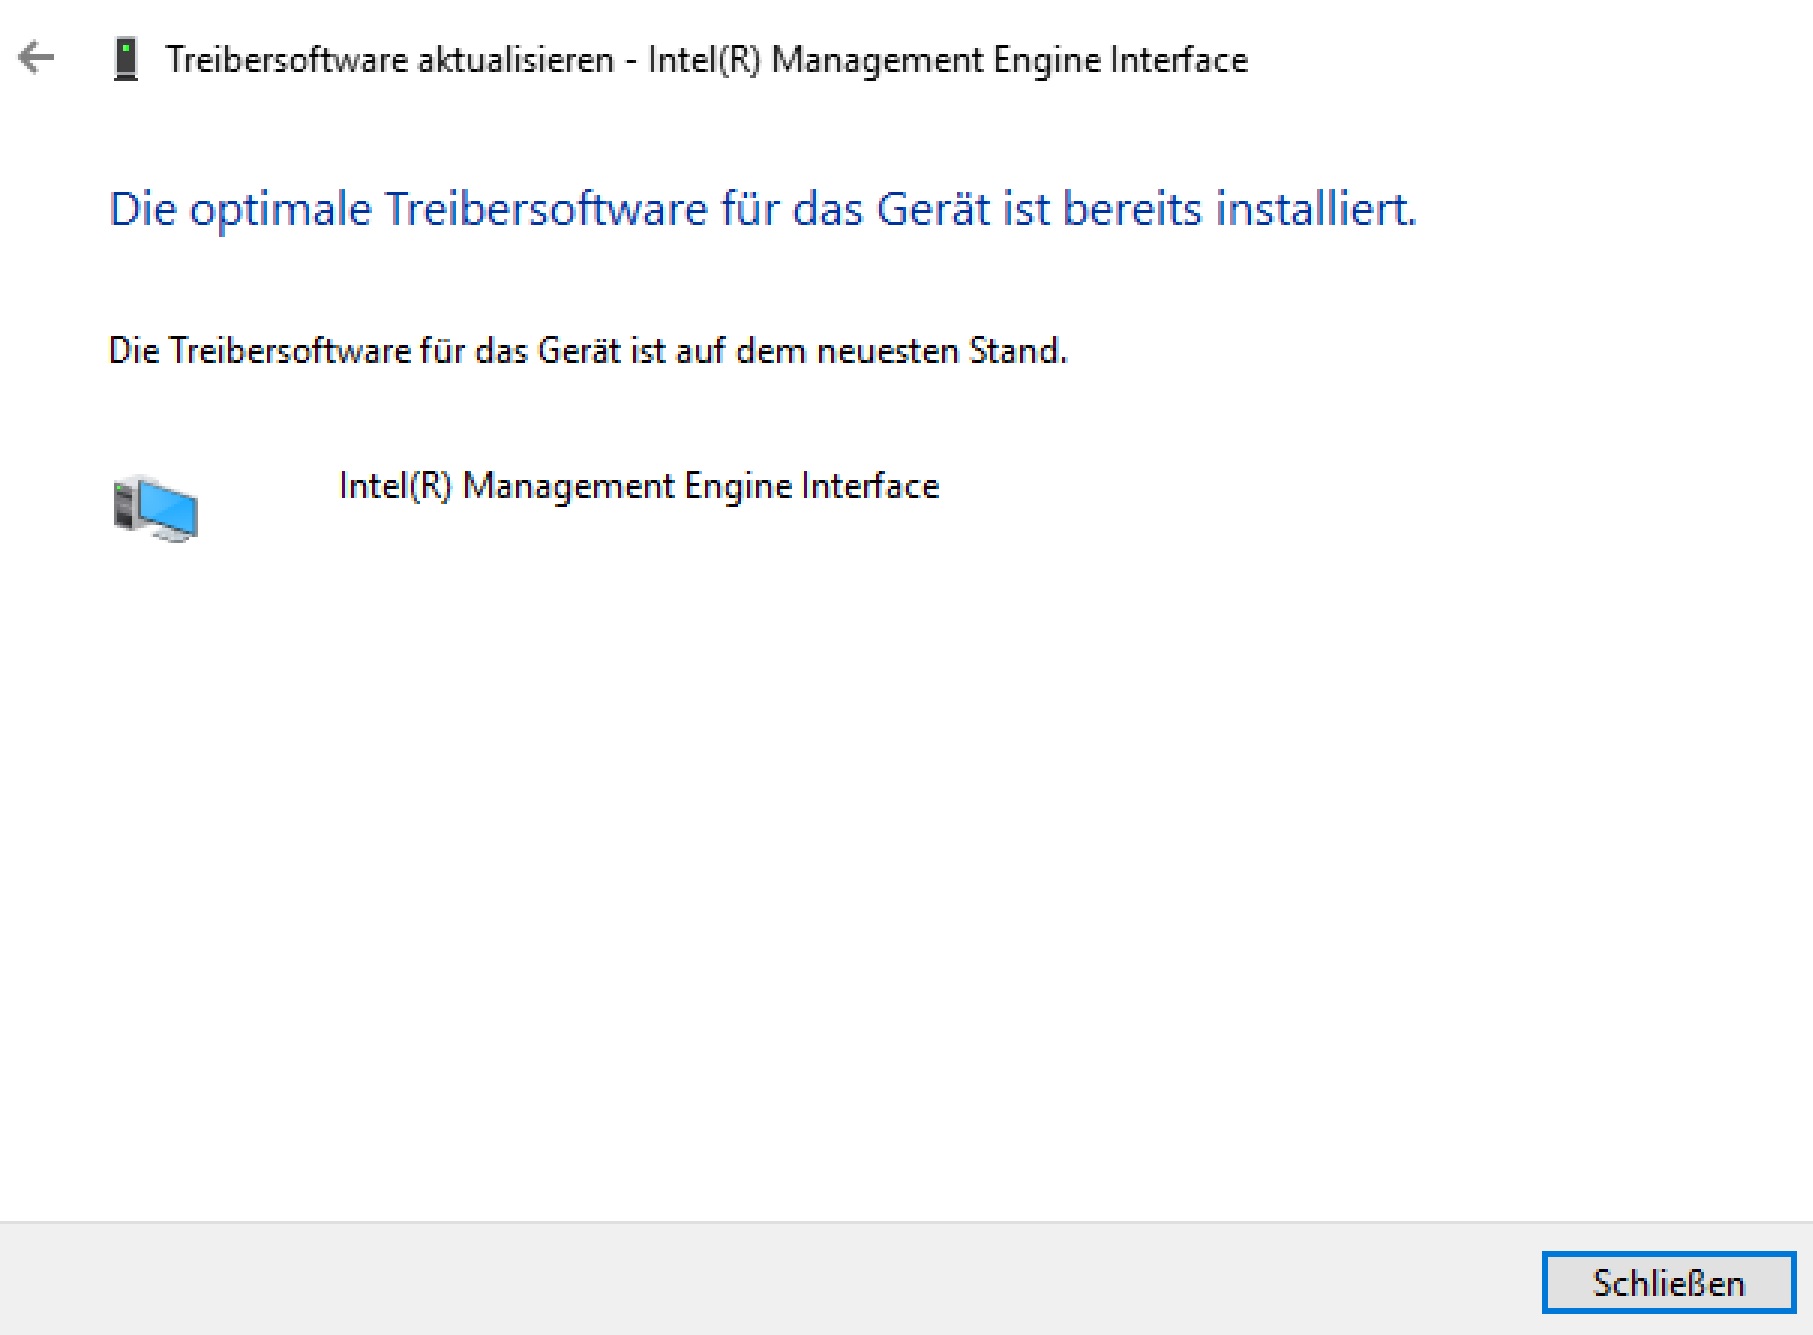Screen dimensions: 1813x1335
Task: Click the device icon in title bar
Action: click(126, 59)
